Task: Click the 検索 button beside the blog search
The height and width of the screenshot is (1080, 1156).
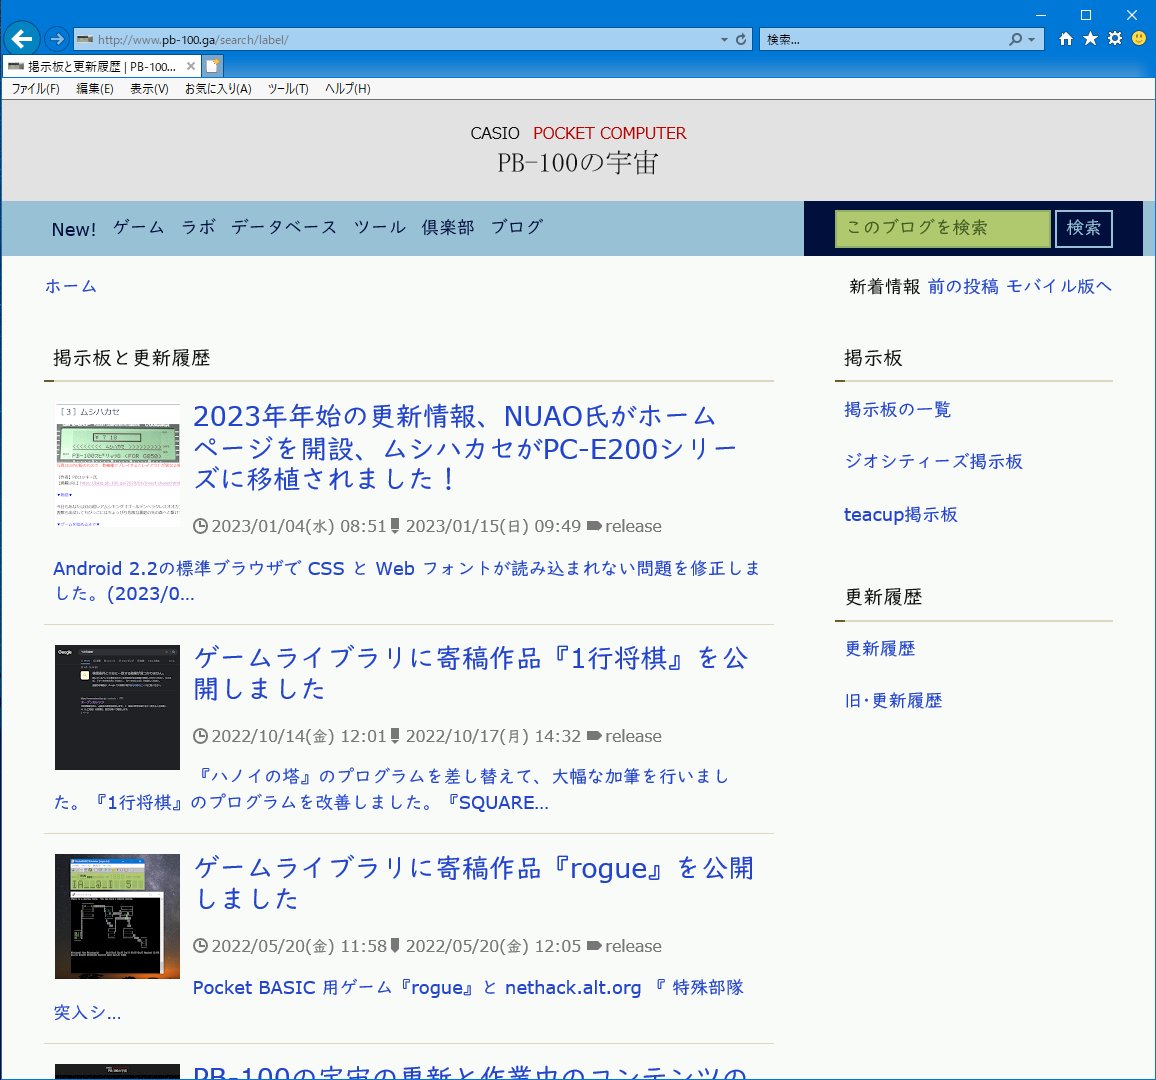Action: click(1083, 229)
